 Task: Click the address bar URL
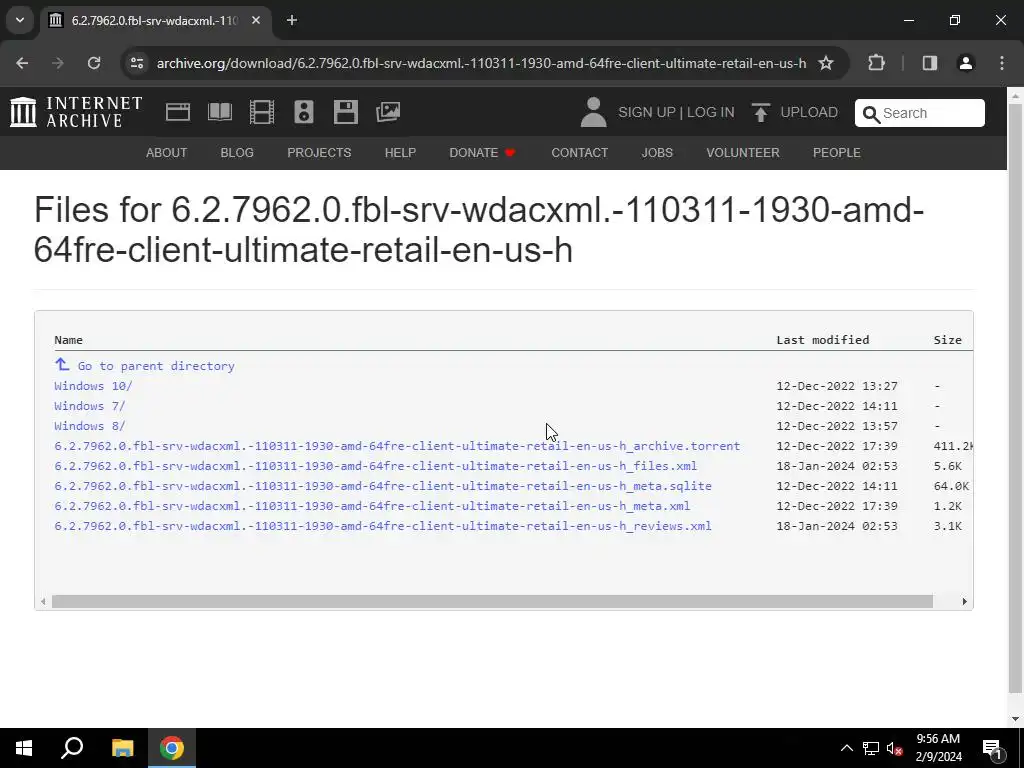click(x=481, y=63)
